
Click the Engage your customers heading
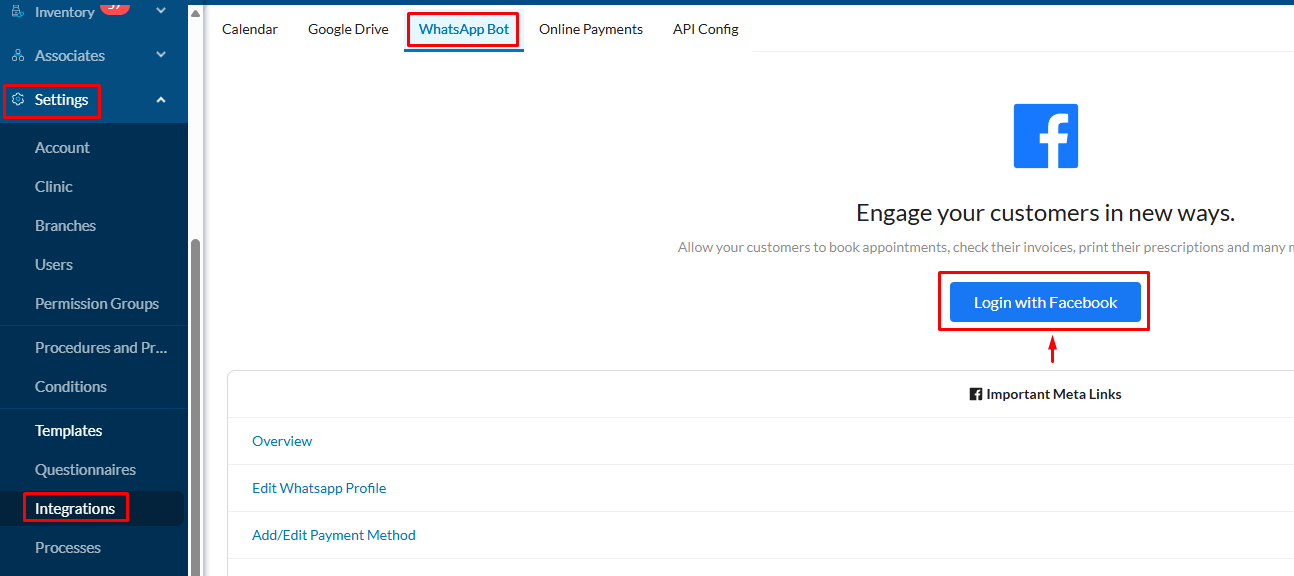(x=1046, y=213)
